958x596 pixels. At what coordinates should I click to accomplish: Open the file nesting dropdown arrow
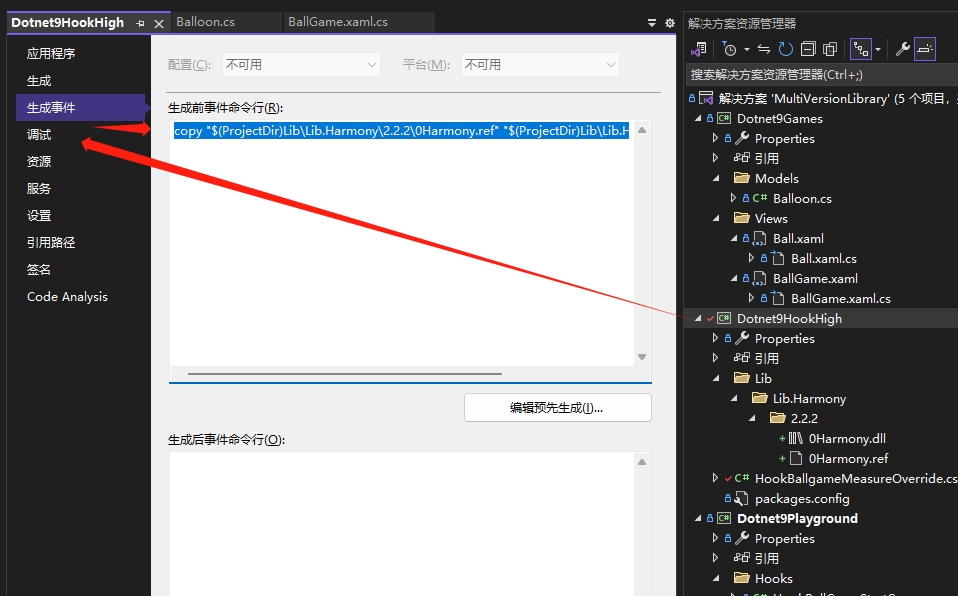tap(878, 50)
